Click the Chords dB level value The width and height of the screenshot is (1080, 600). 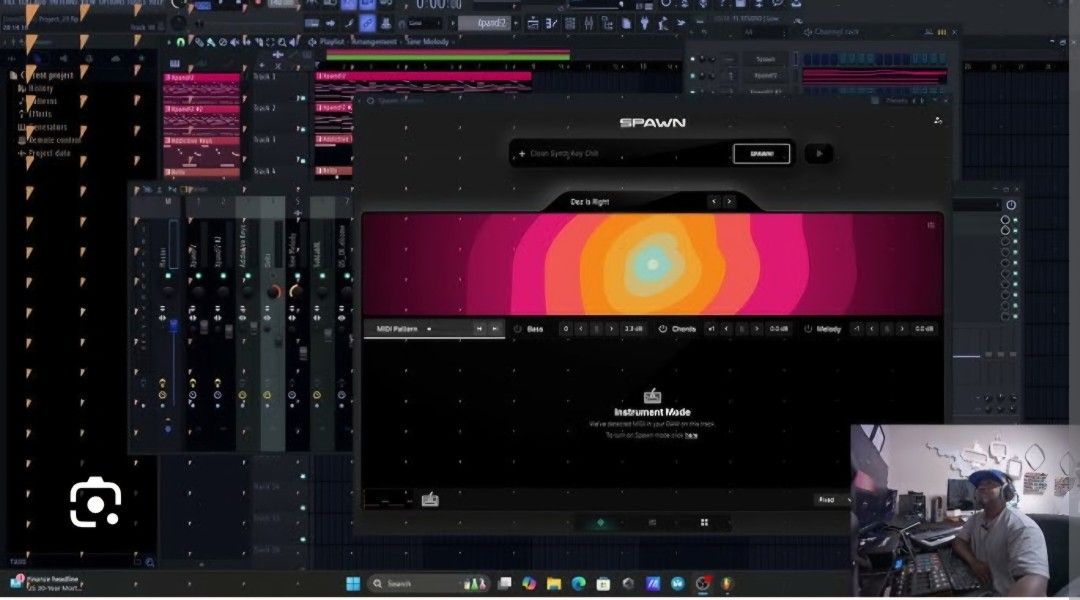coord(778,329)
